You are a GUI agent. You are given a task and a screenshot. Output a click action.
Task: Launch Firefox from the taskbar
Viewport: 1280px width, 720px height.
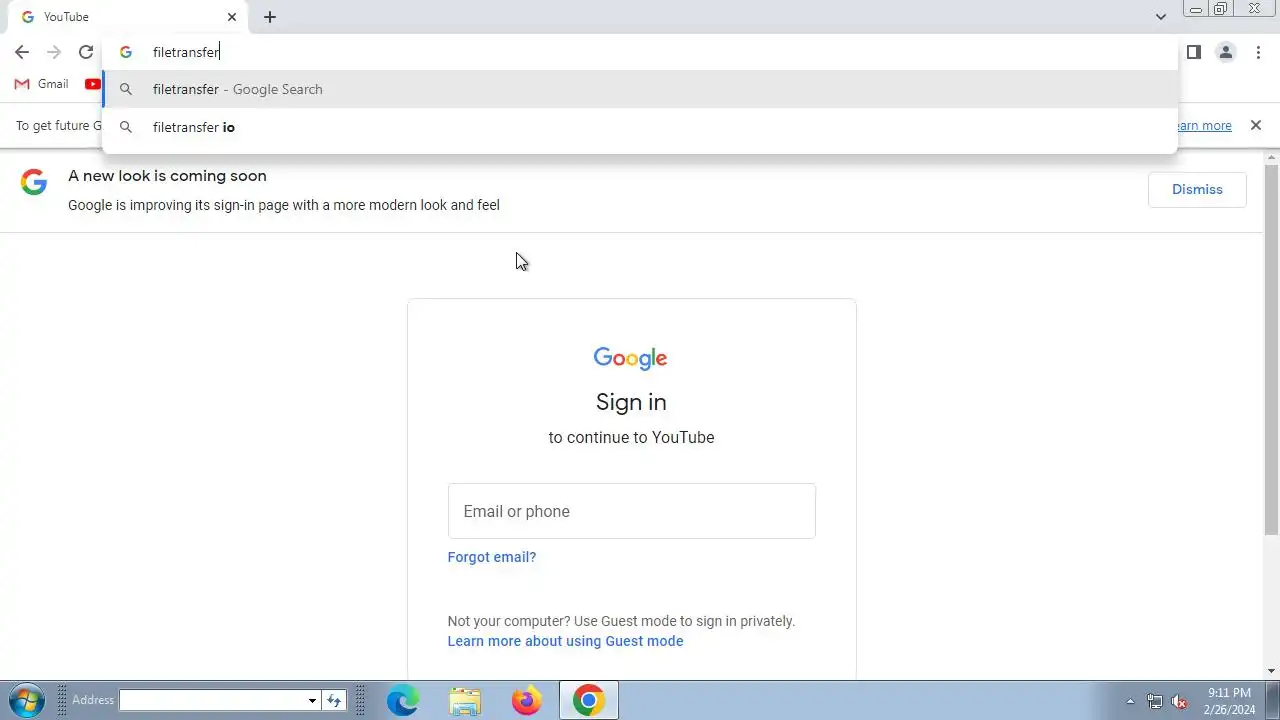(x=527, y=701)
